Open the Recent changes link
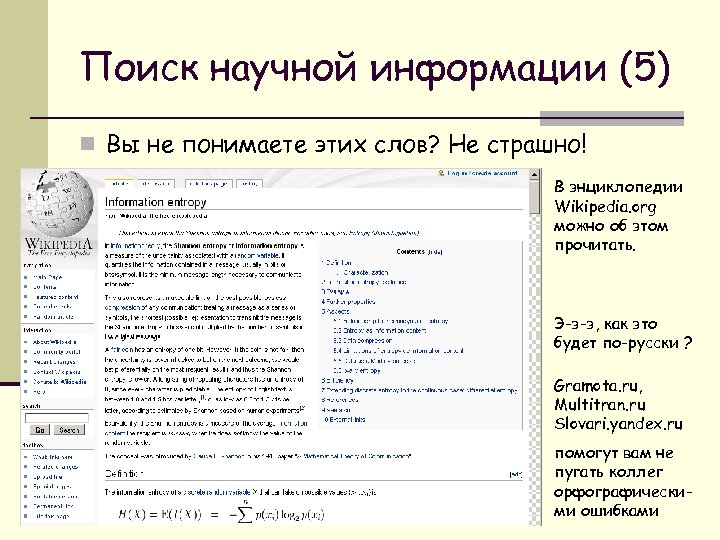This screenshot has height=540, width=720. [x=54, y=362]
